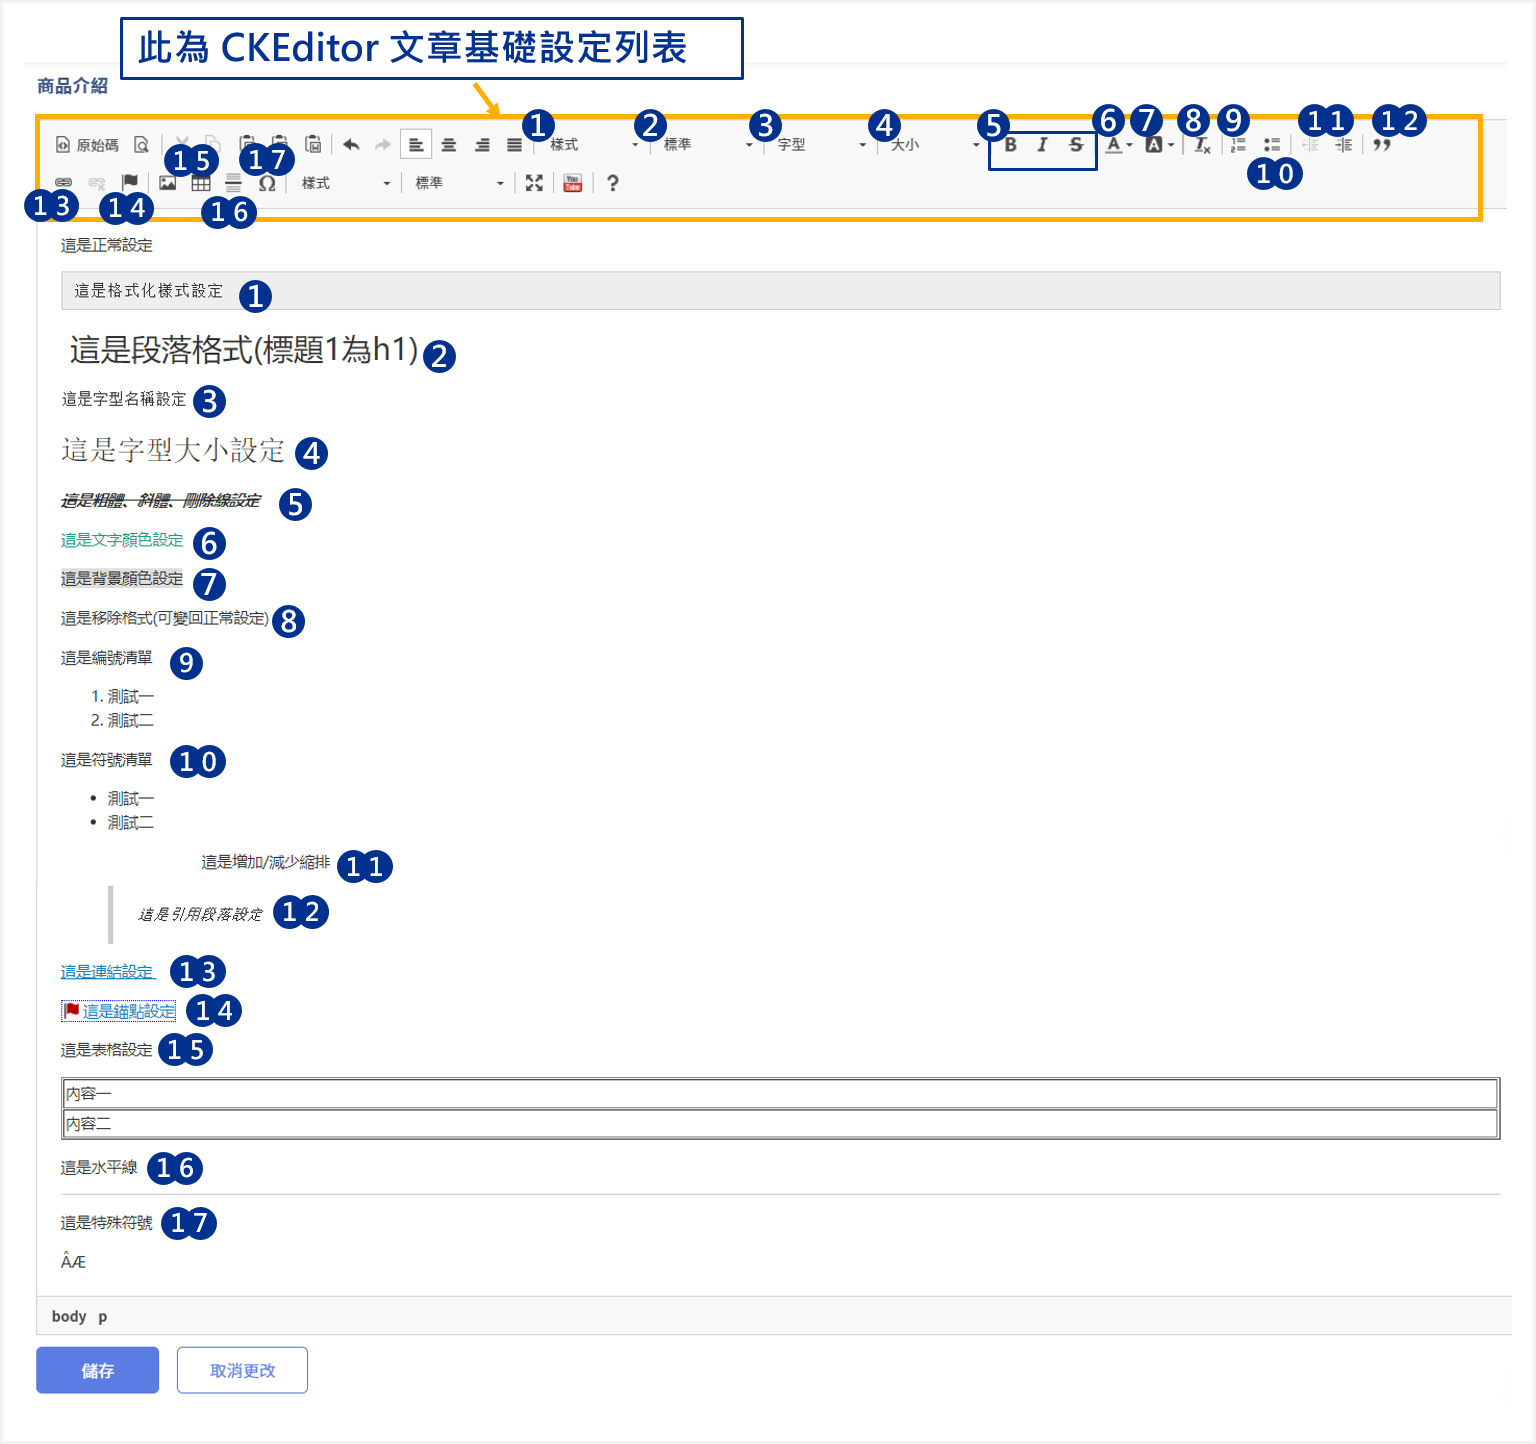Screen dimensions: 1536x1444
Task: Open the text color picker
Action: 1118,145
